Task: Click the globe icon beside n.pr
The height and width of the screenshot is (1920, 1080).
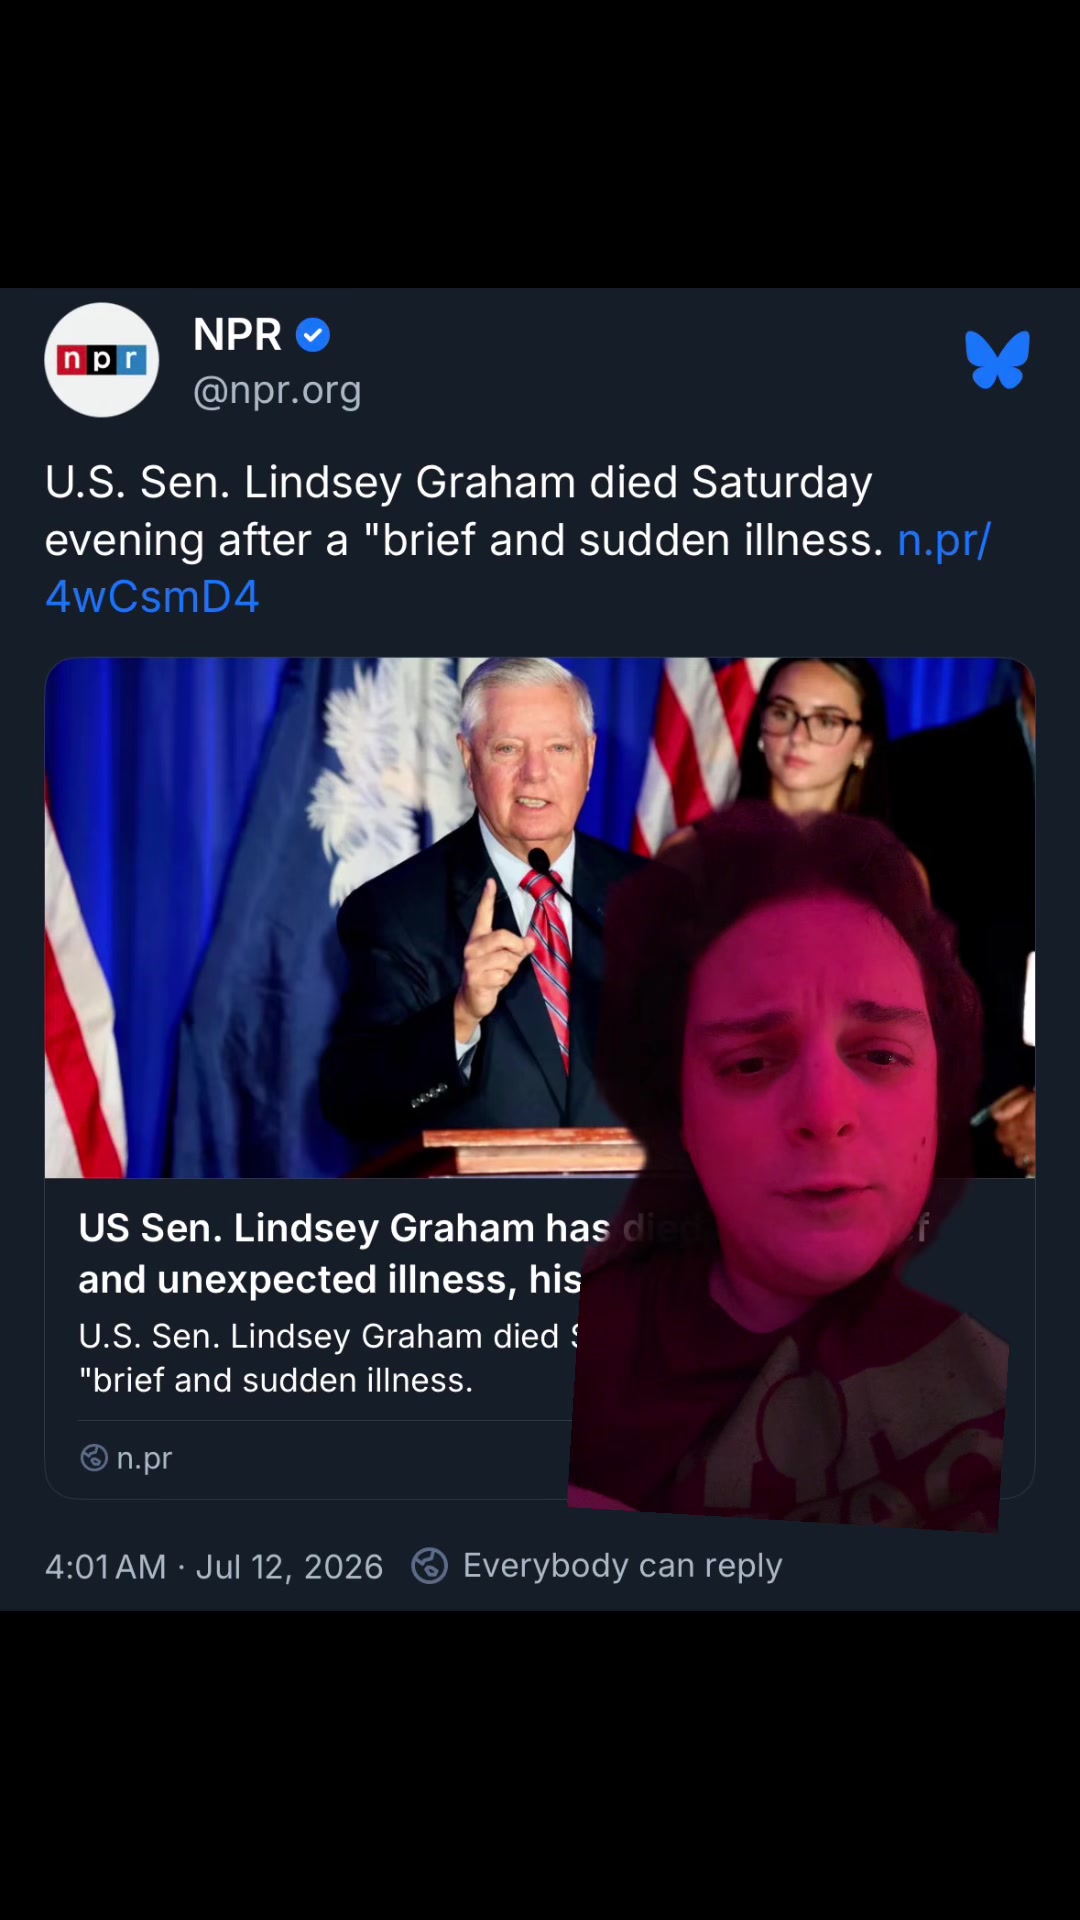Action: tap(94, 1458)
